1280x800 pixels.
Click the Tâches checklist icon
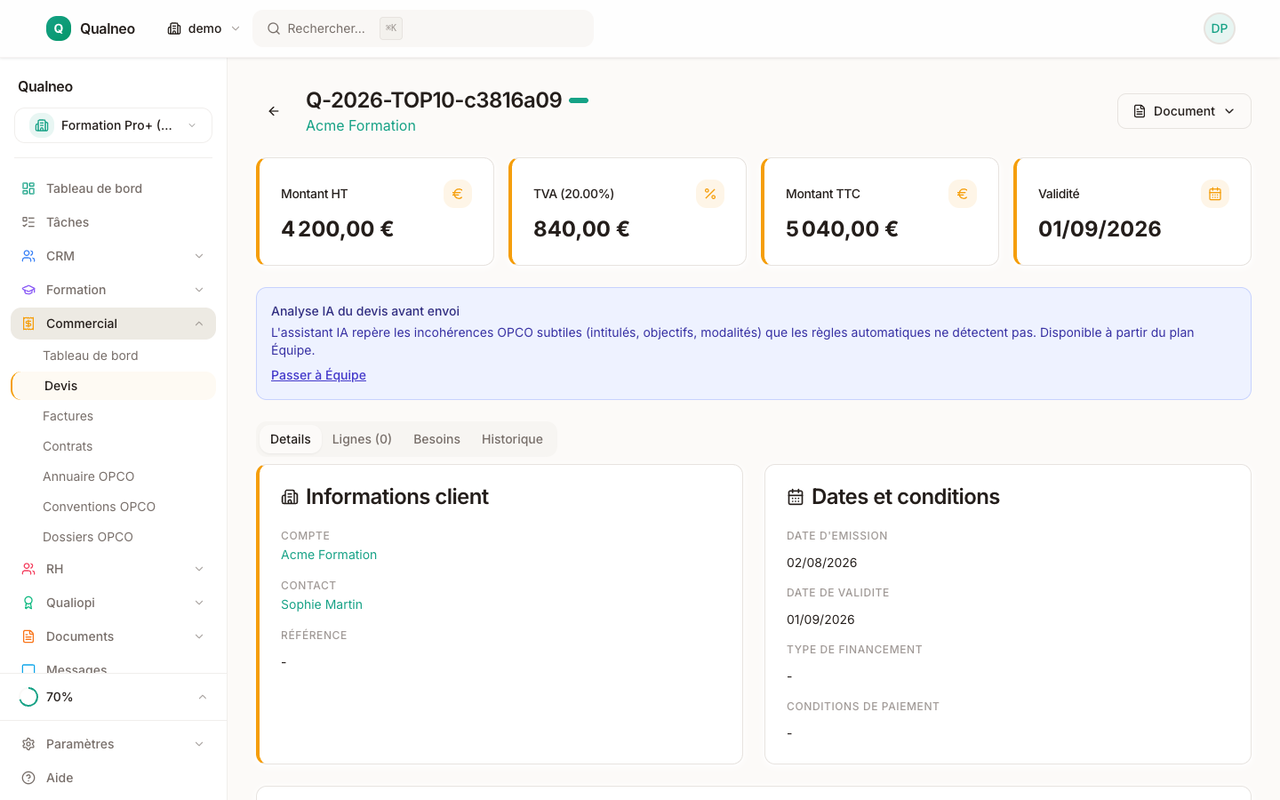[x=28, y=222]
